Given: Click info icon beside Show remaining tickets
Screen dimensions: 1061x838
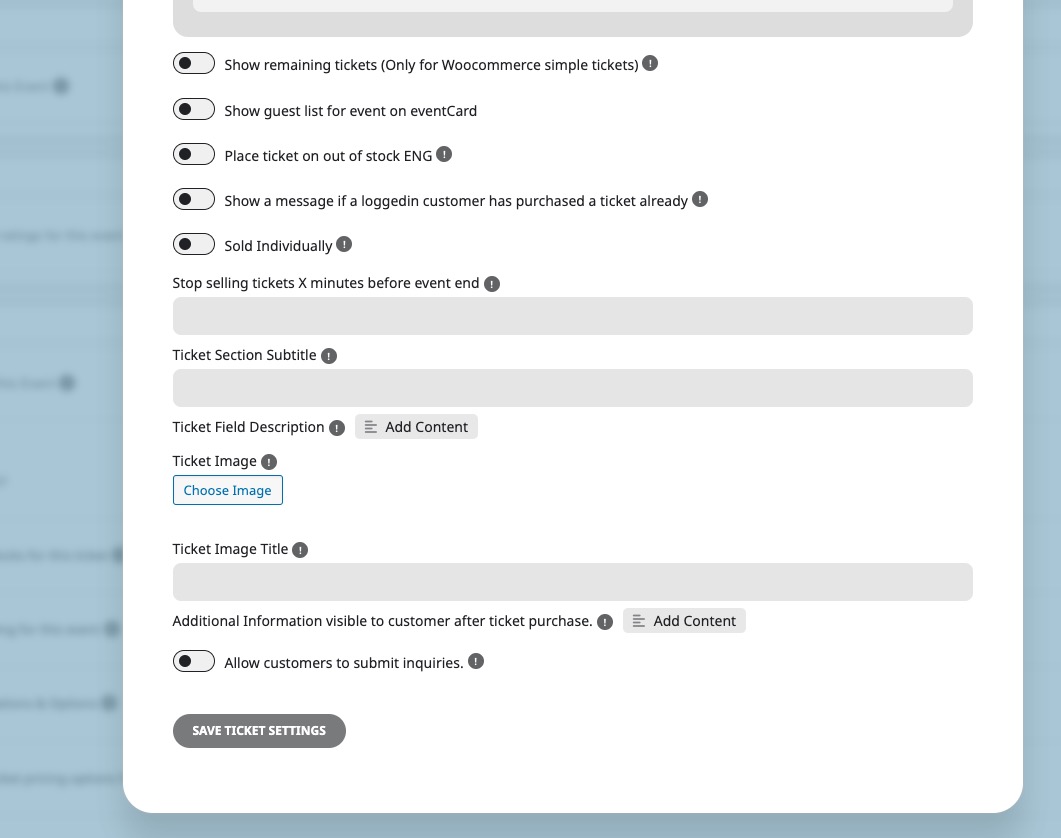Looking at the screenshot, I should coord(650,64).
